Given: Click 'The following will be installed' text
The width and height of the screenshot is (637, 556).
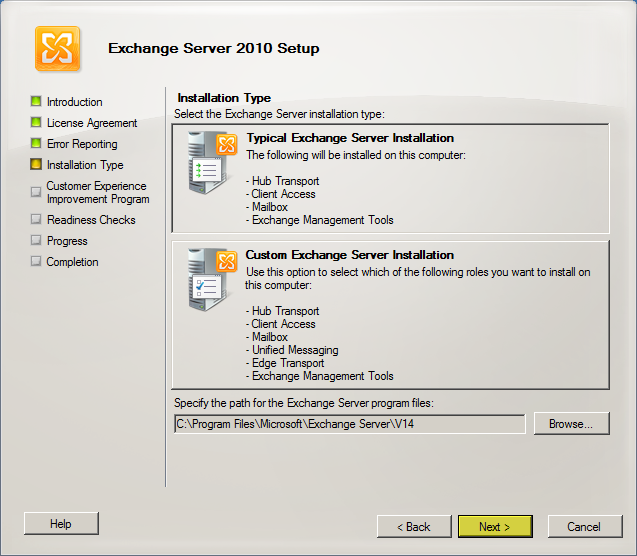Looking at the screenshot, I should click(x=356, y=155).
